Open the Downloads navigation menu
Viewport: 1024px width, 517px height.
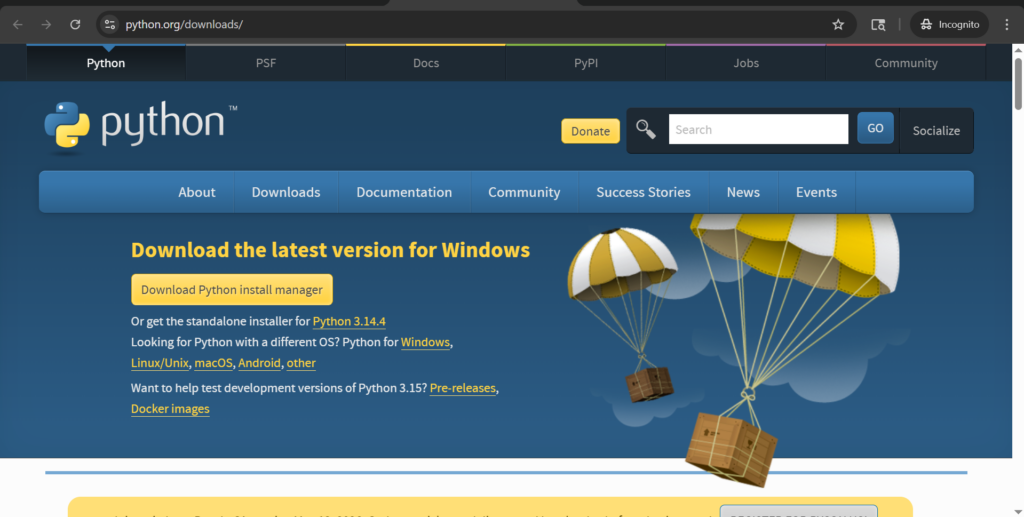point(286,192)
